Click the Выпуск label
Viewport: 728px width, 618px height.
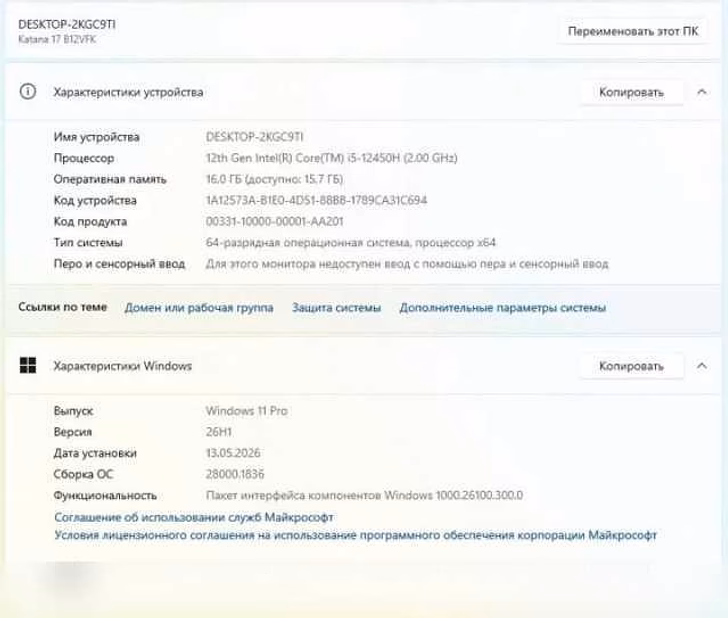73,411
